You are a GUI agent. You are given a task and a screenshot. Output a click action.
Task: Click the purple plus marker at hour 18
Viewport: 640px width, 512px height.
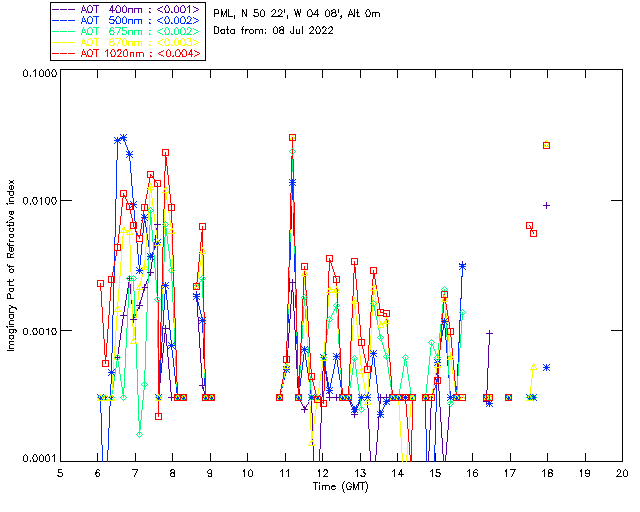coord(546,205)
